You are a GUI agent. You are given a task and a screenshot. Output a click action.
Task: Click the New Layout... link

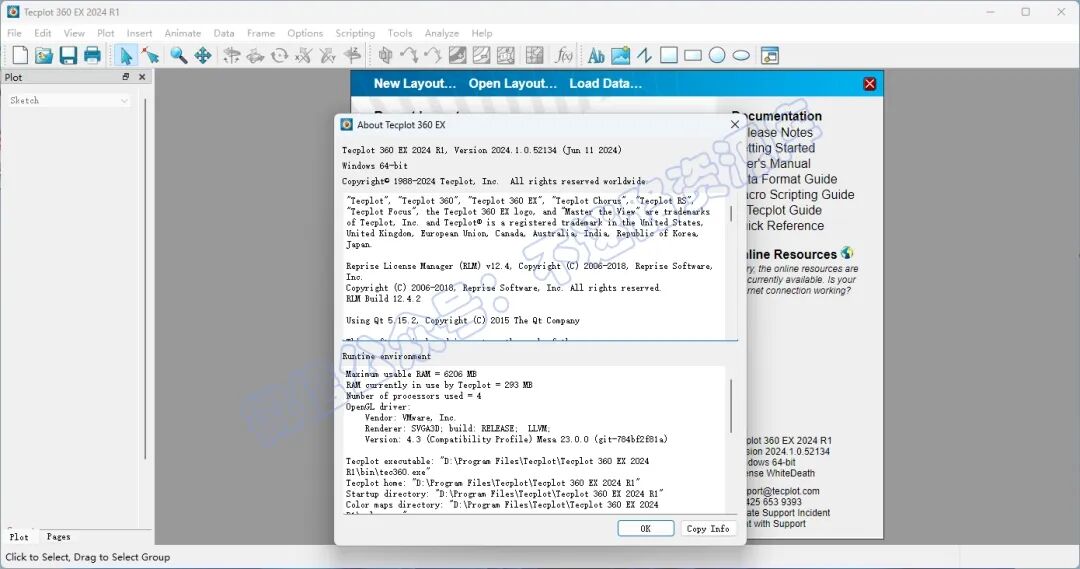pyautogui.click(x=415, y=83)
